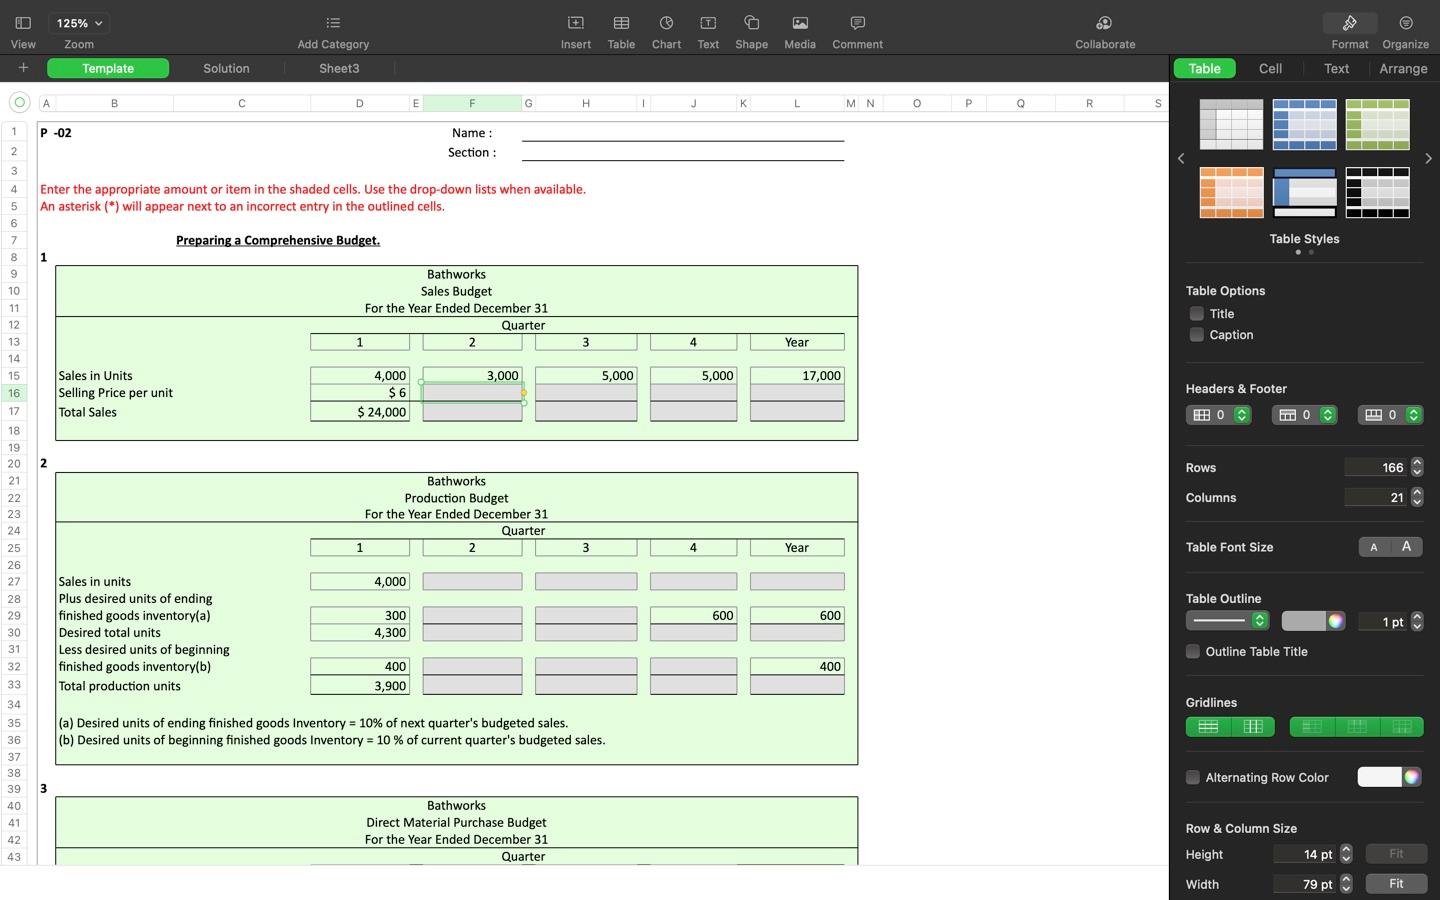Check Outline Table Title

coord(1193,651)
